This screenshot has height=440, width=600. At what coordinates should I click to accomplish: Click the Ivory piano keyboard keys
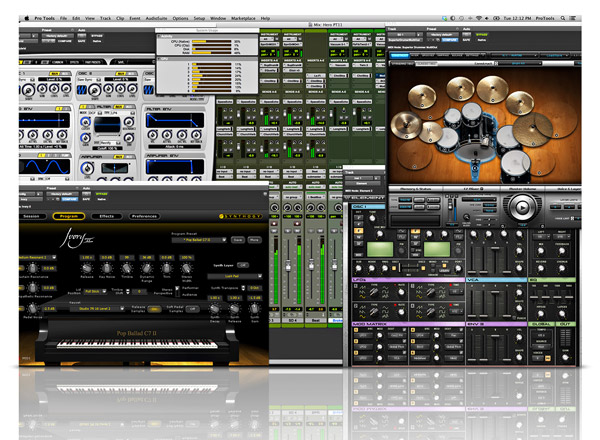[137, 344]
